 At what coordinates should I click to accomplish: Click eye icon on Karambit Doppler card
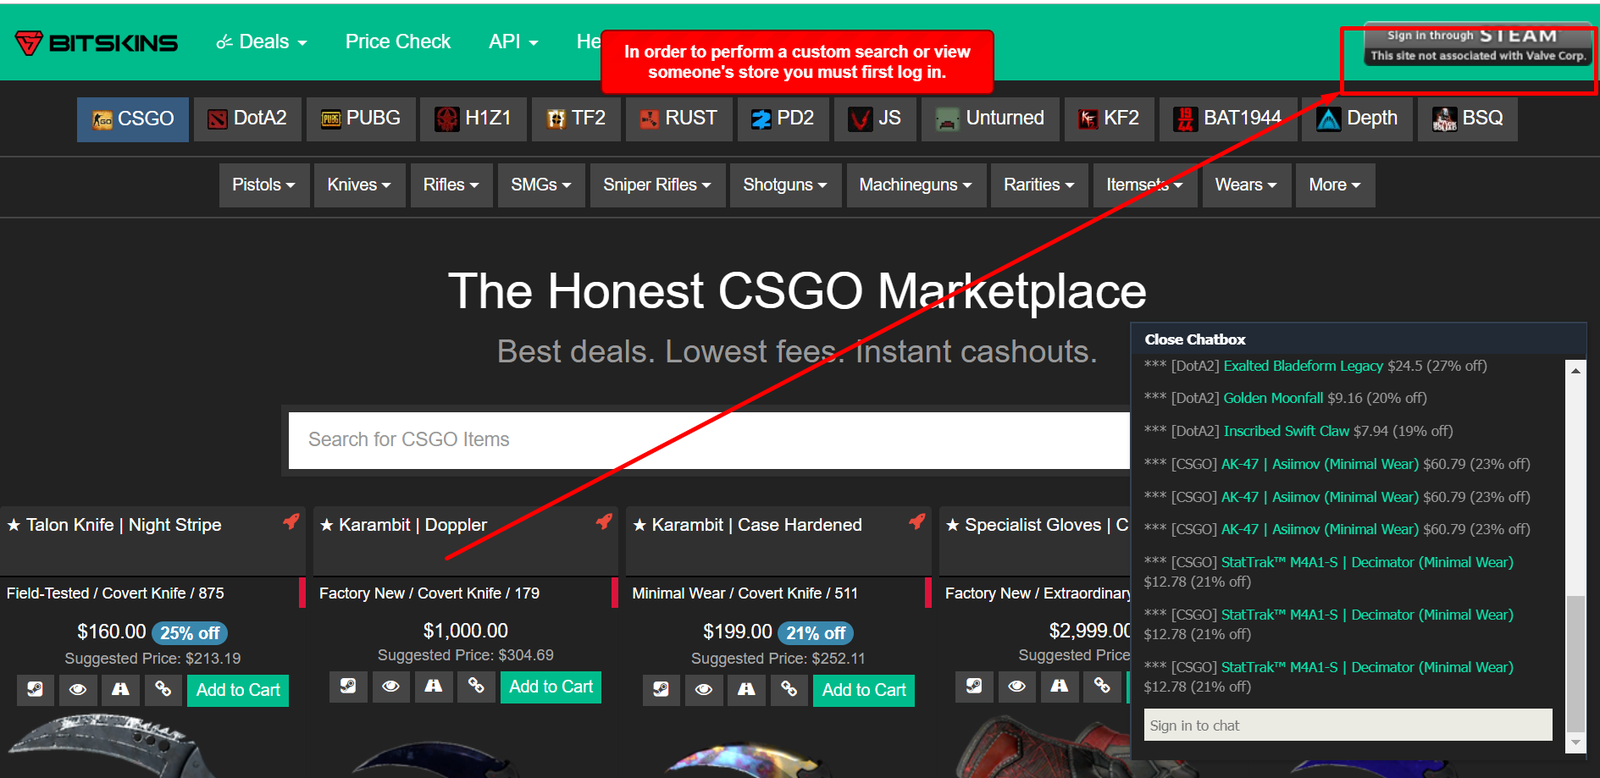point(391,686)
